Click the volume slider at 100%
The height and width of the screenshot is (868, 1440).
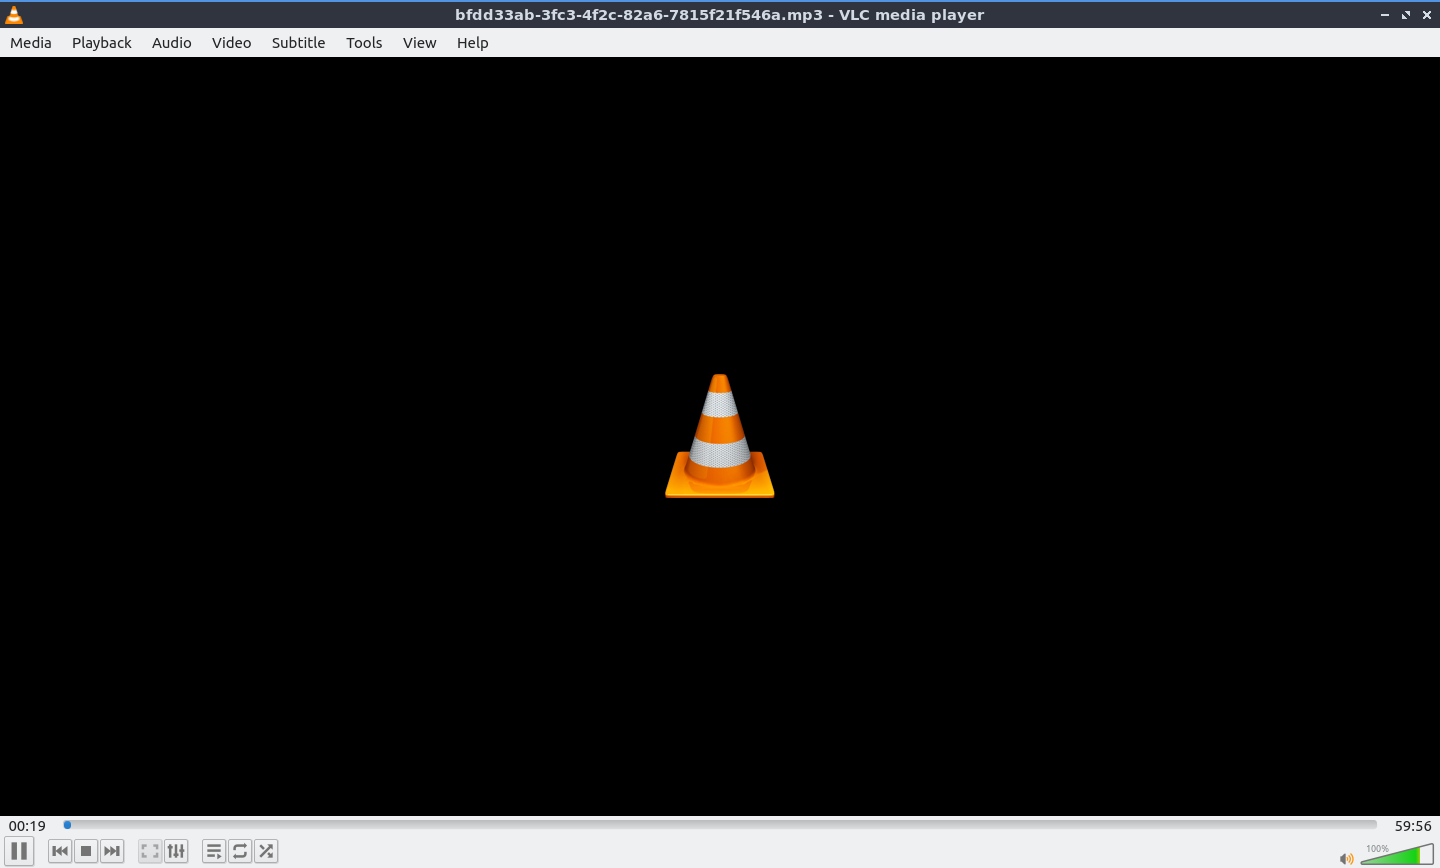1424,855
